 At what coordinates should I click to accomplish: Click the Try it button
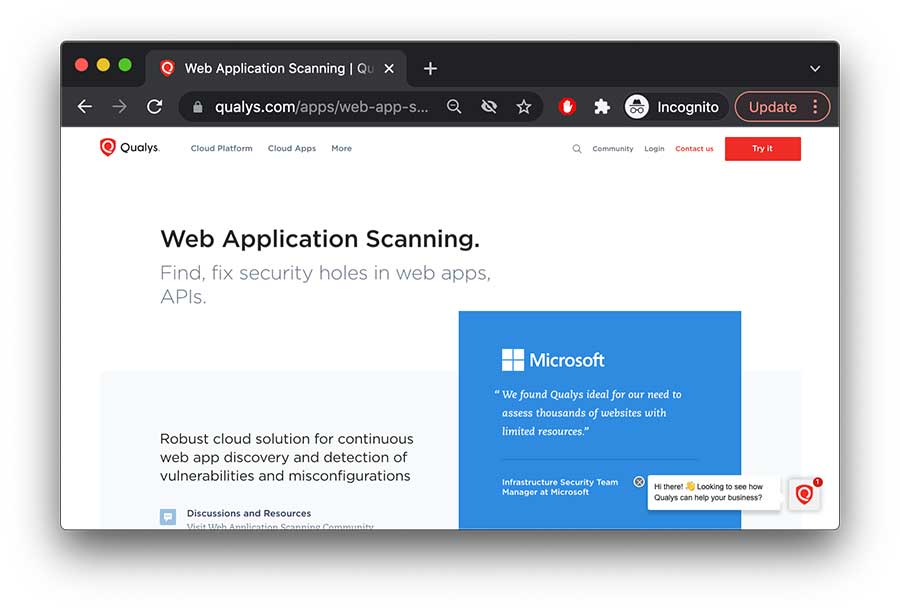pyautogui.click(x=763, y=148)
